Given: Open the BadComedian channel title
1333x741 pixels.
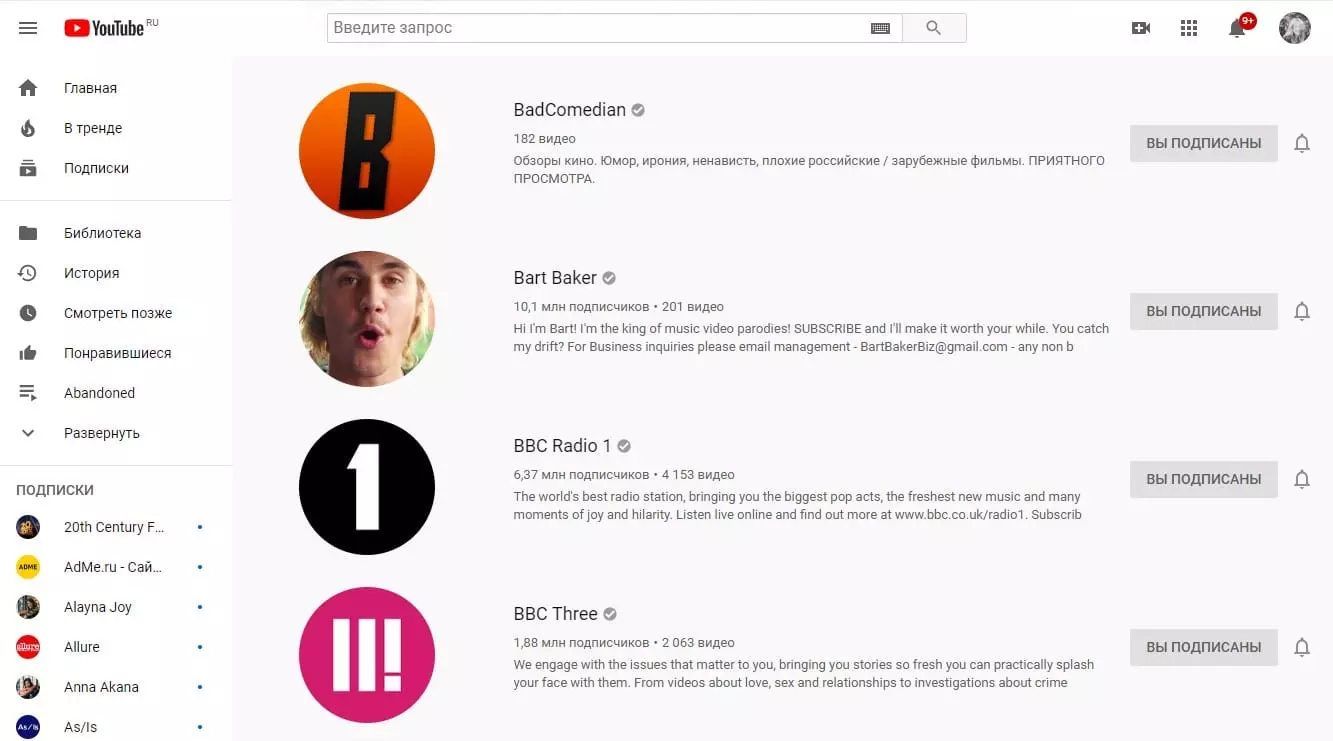Looking at the screenshot, I should click(x=569, y=110).
